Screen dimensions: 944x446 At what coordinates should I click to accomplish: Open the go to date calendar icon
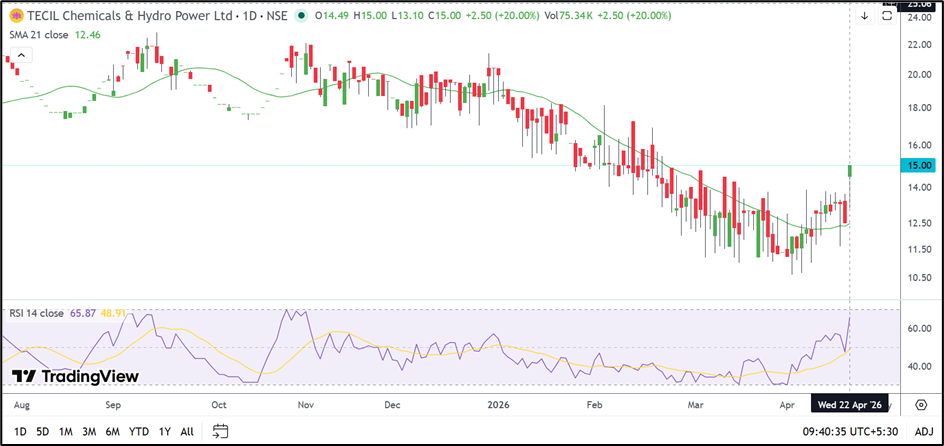click(x=221, y=432)
